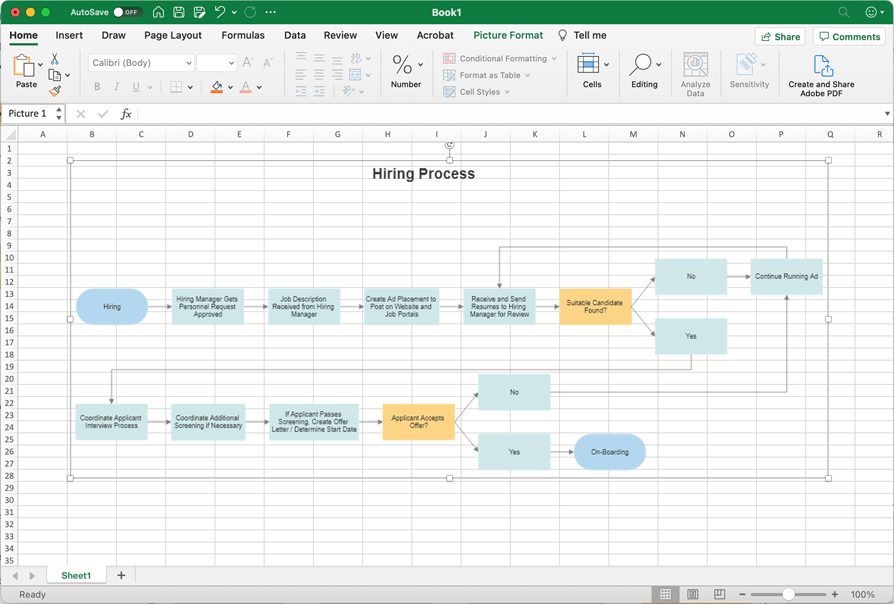Click the Cut scissors icon
Screen dimensions: 894x604
(54, 60)
